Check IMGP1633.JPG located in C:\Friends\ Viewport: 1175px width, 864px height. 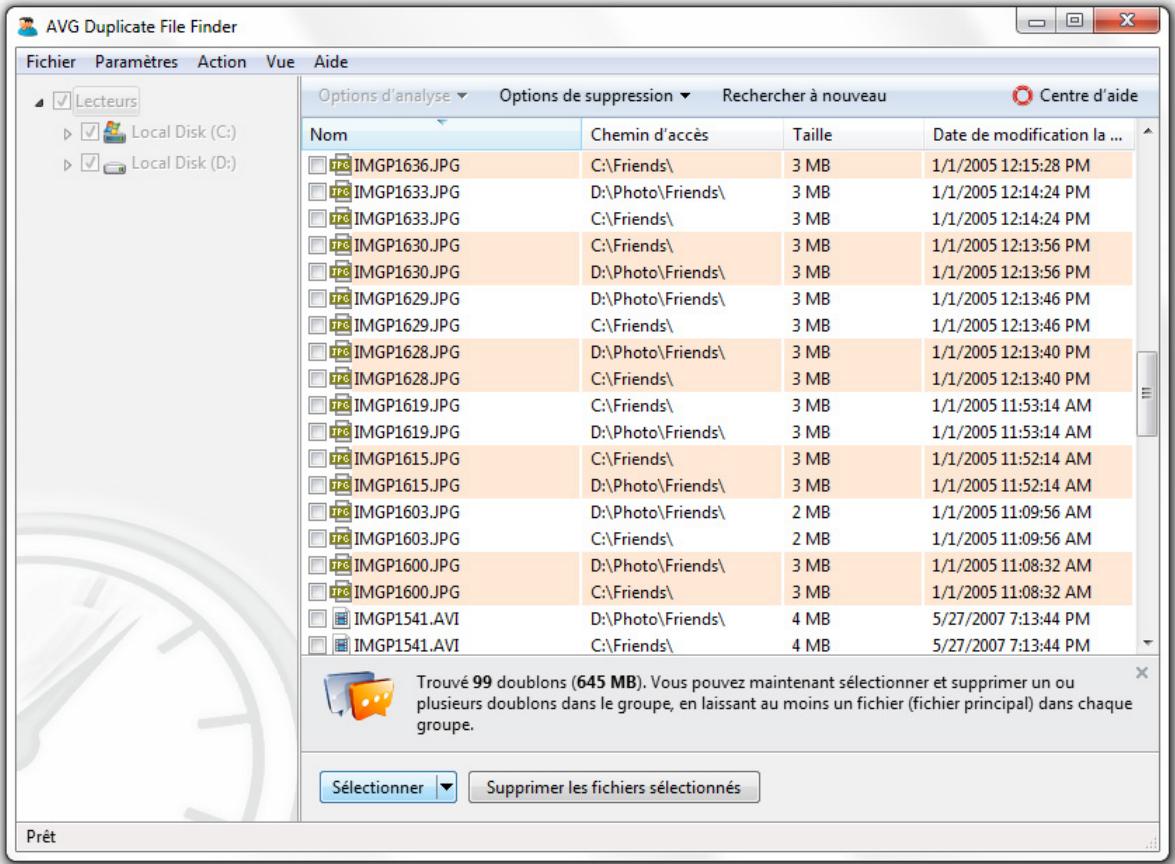(317, 219)
